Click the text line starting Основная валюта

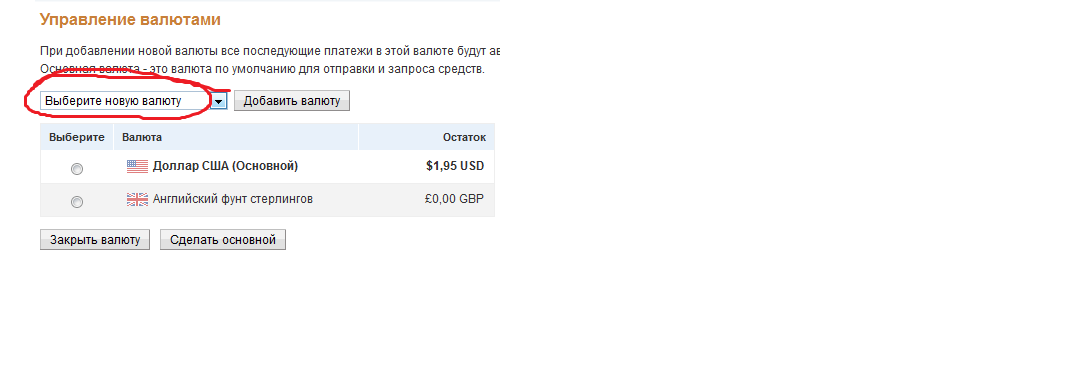(x=263, y=70)
